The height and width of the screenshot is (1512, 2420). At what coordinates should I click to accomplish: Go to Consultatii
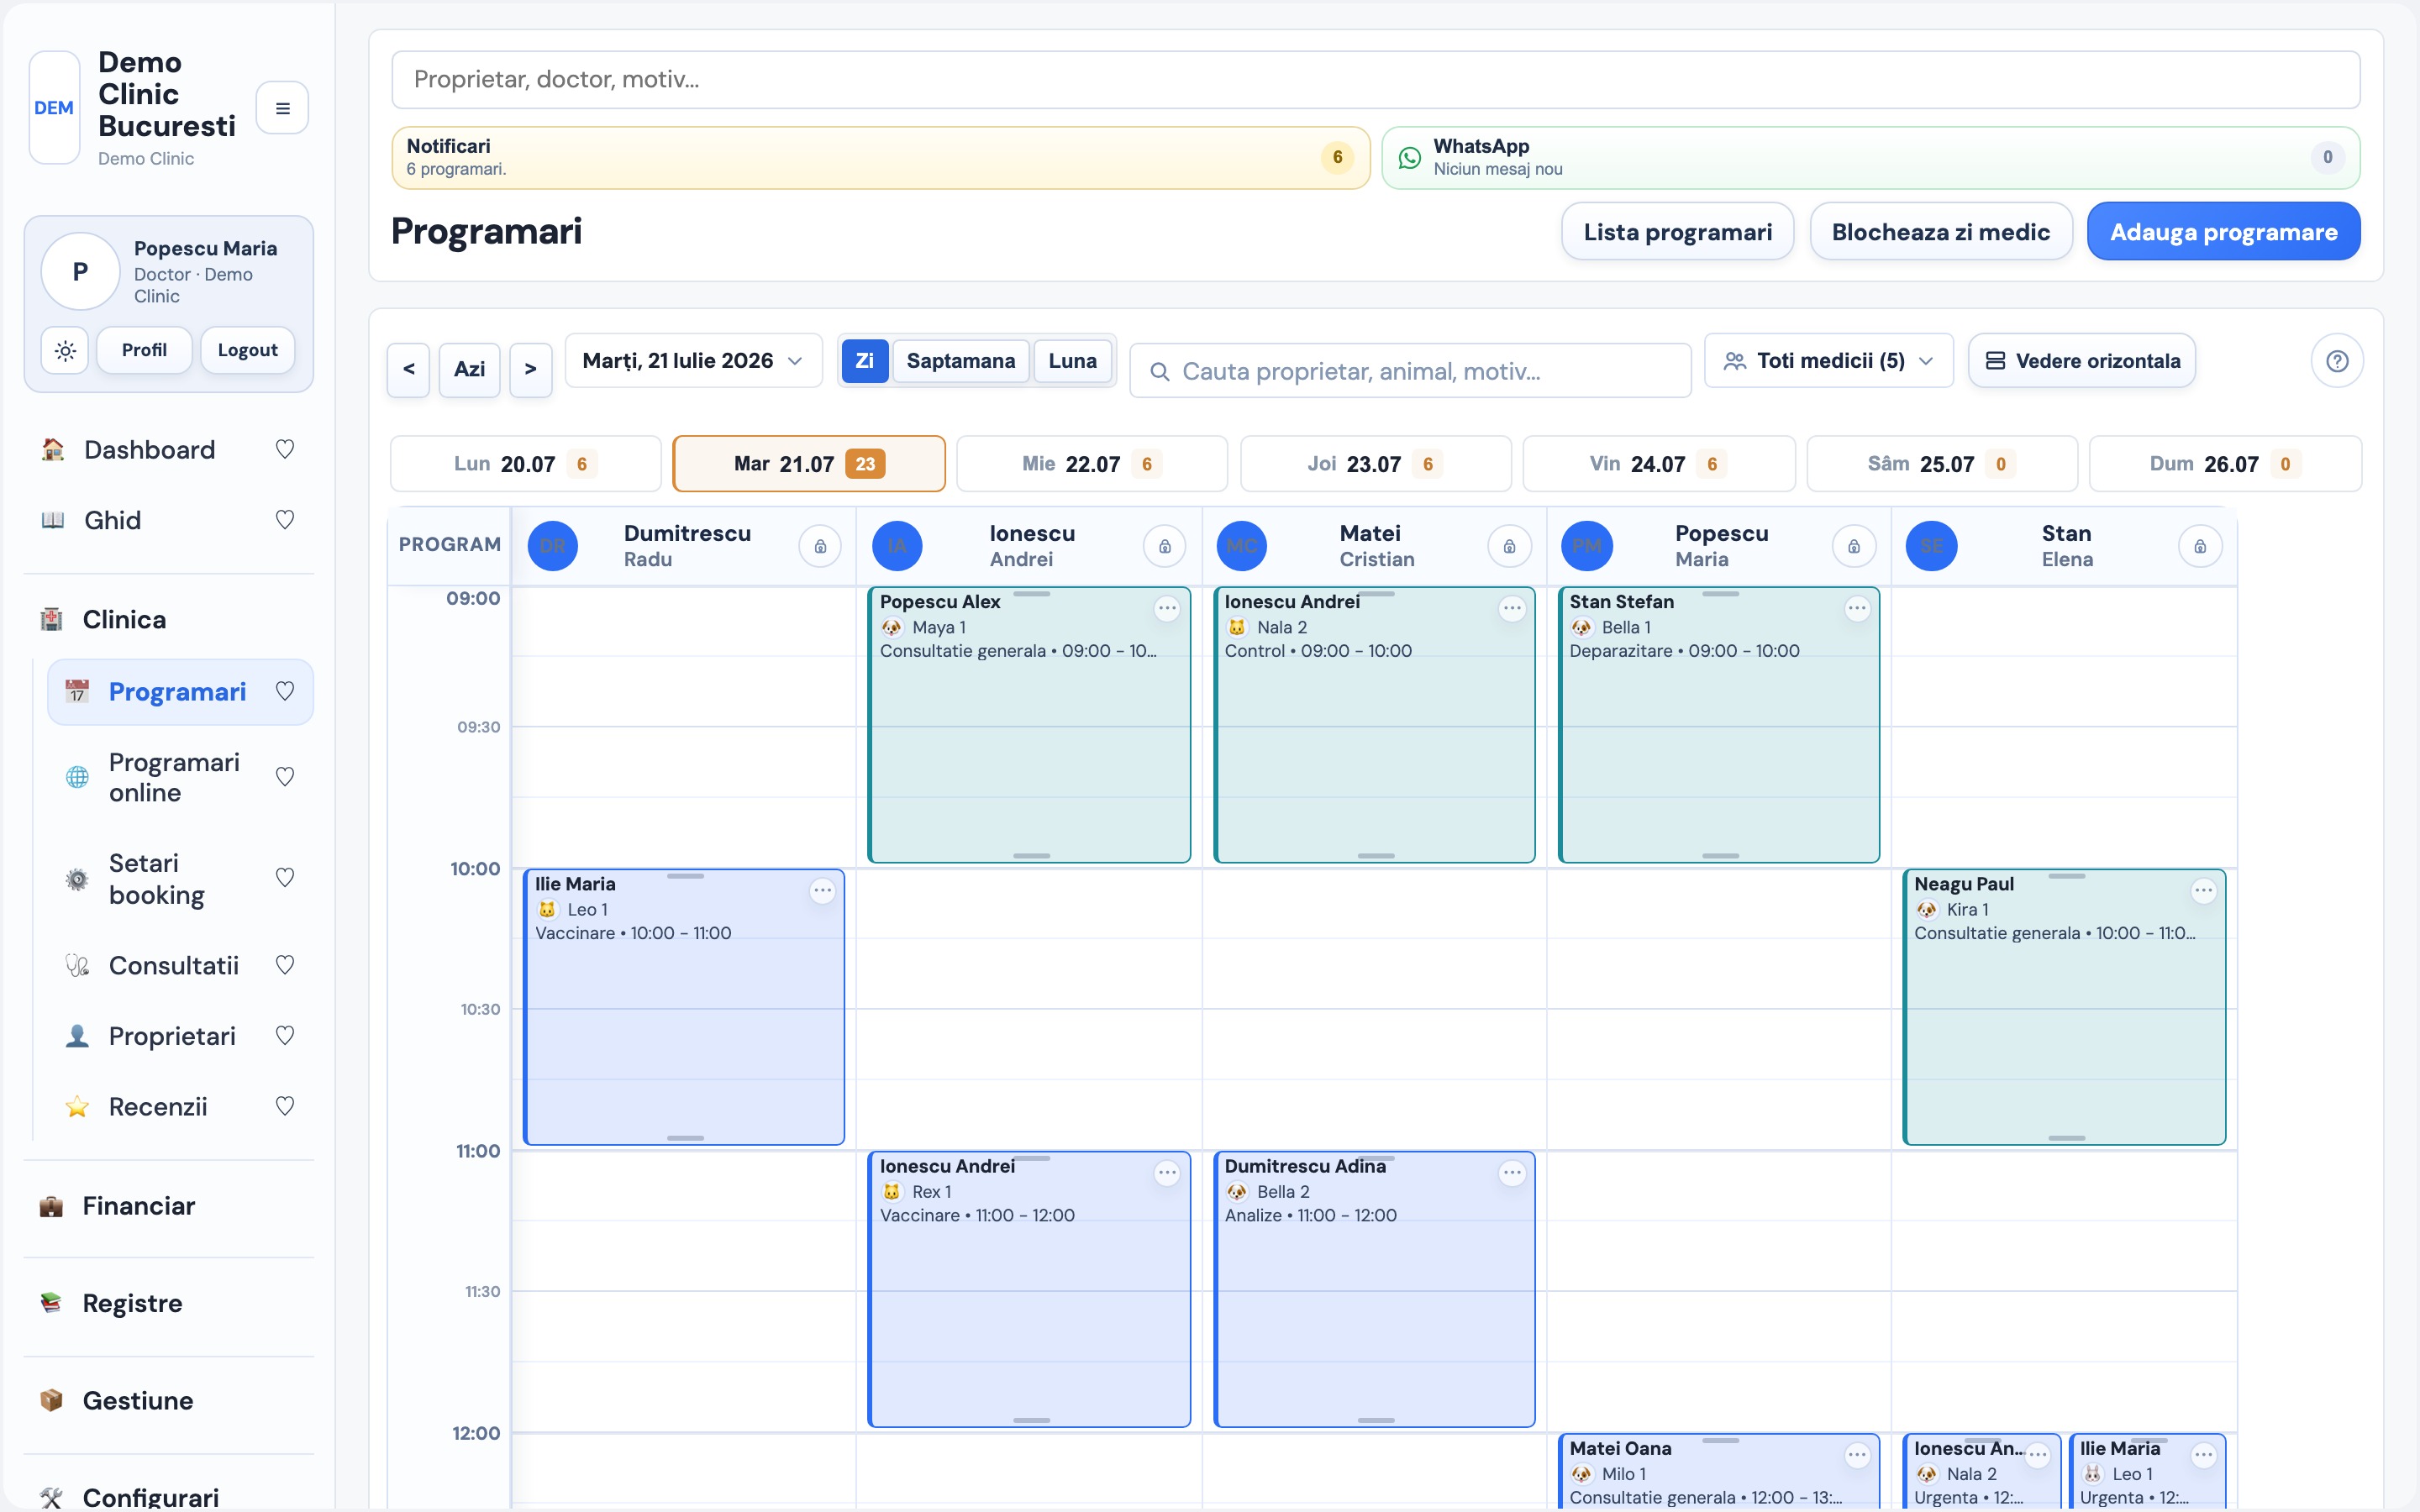click(173, 965)
